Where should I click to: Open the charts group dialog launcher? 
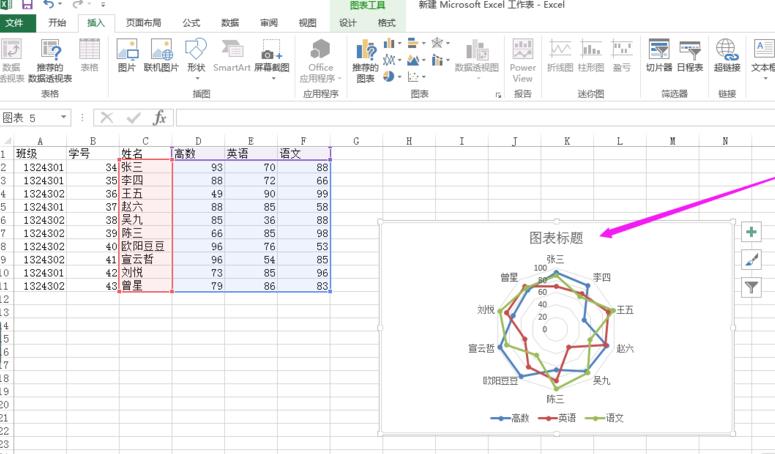click(x=498, y=95)
